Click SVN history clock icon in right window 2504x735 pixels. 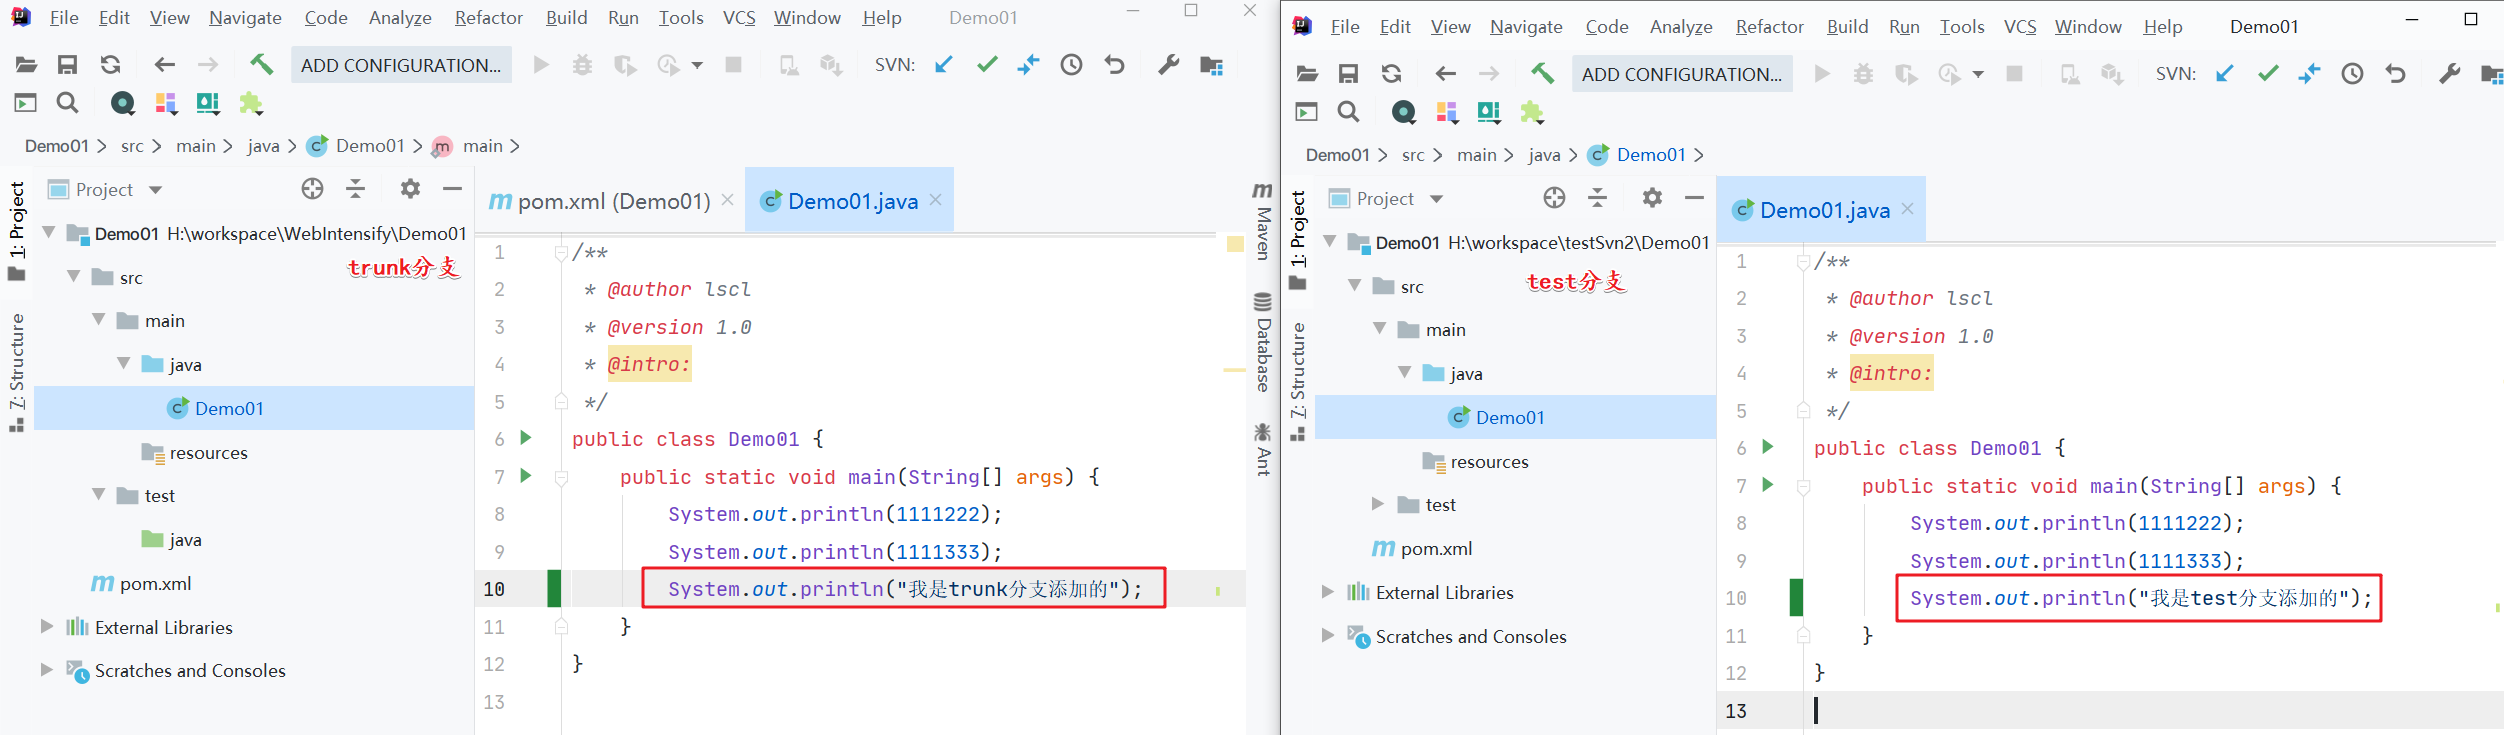click(2352, 74)
